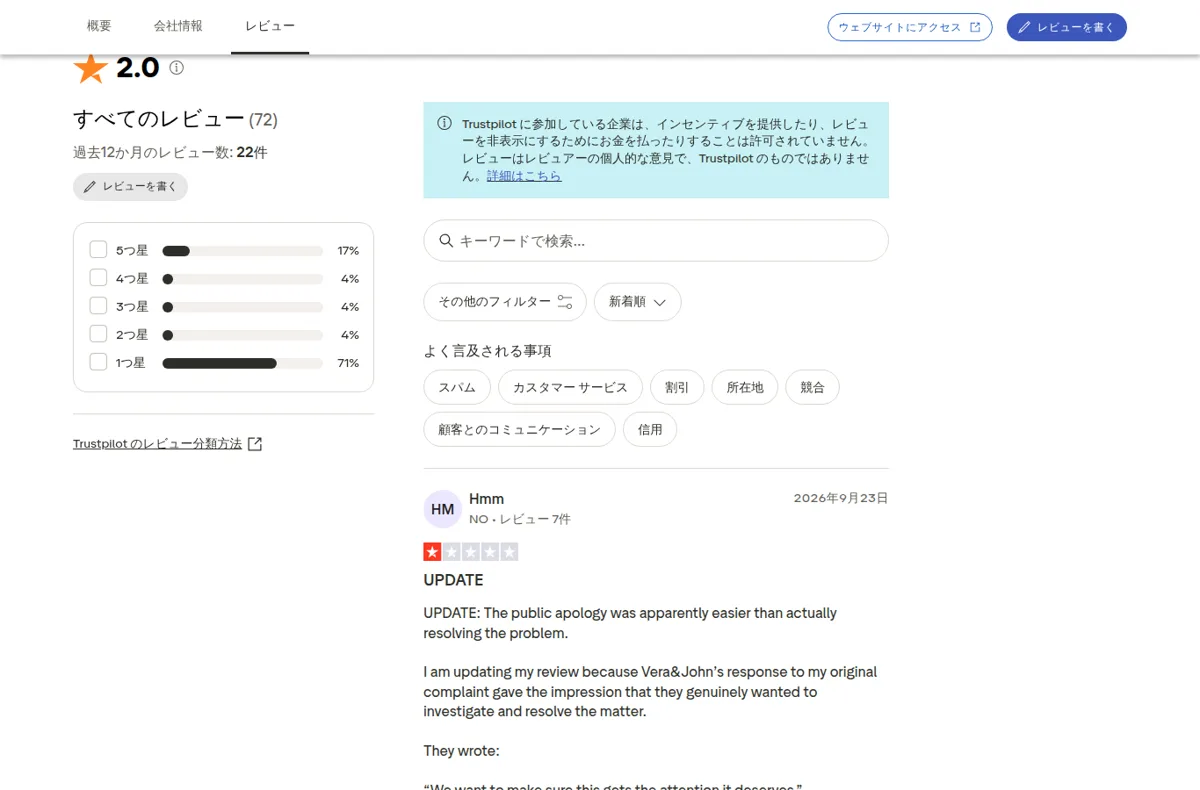Image resolution: width=1200 pixels, height=790 pixels.
Task: Click external icon beside レビュー分類方法
Action: [x=255, y=444]
